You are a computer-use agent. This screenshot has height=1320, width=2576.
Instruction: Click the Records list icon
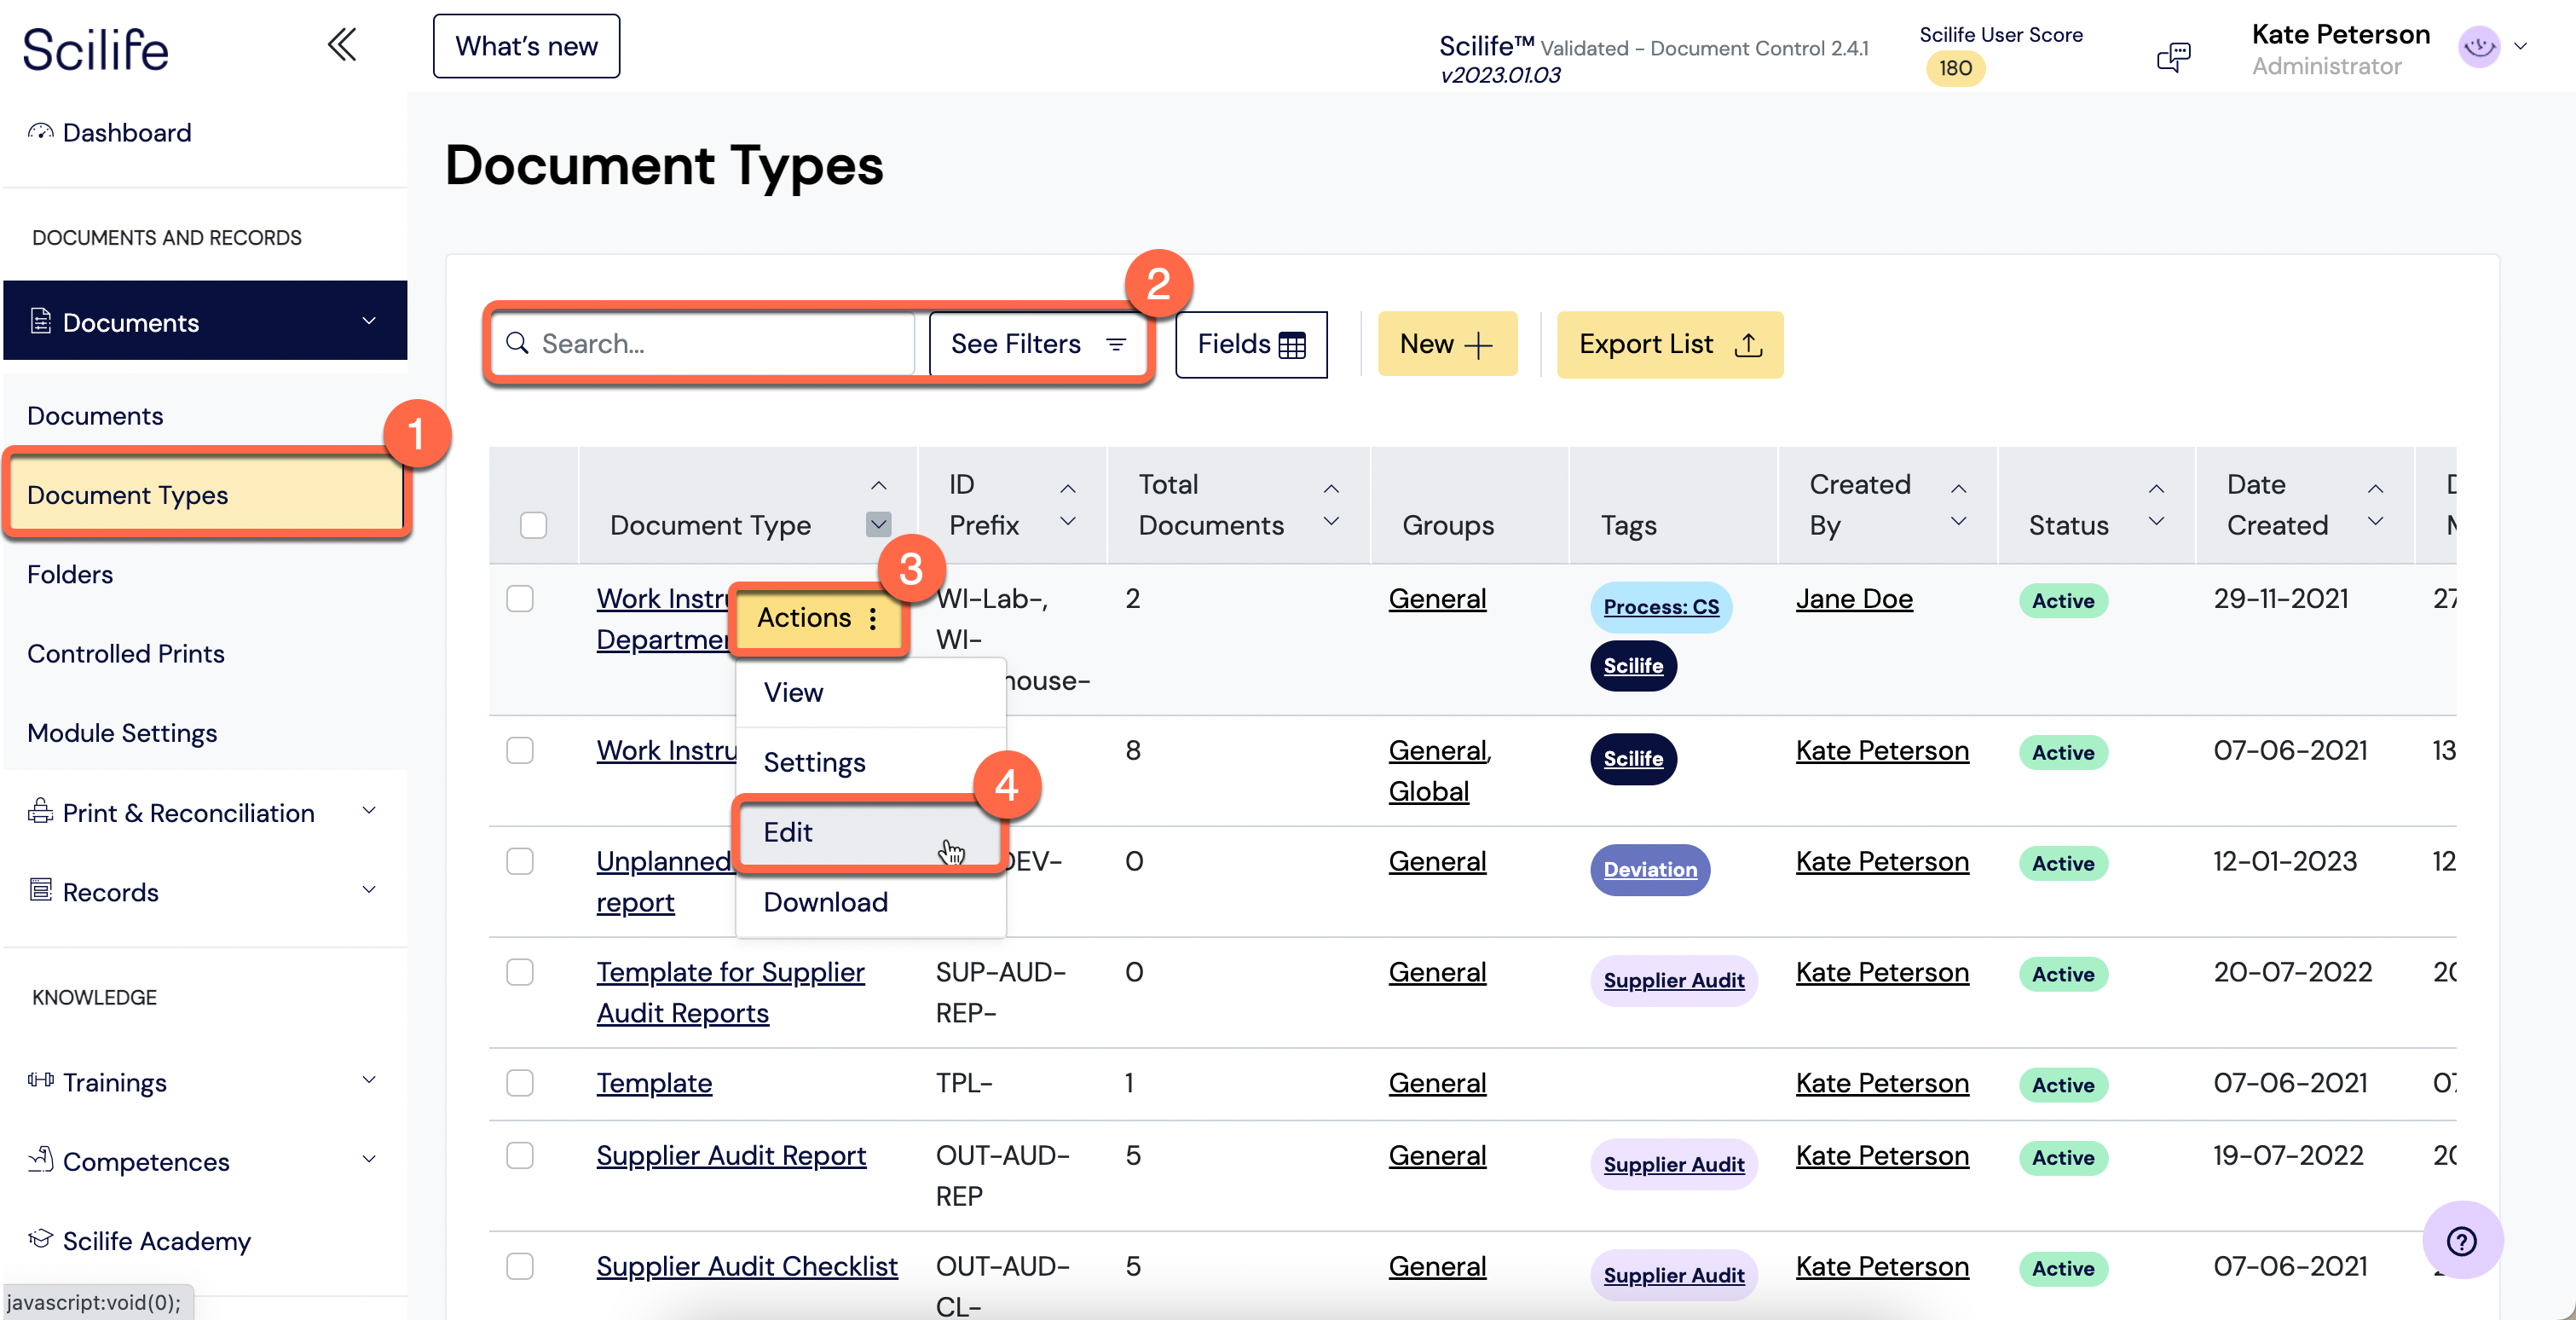(x=41, y=890)
